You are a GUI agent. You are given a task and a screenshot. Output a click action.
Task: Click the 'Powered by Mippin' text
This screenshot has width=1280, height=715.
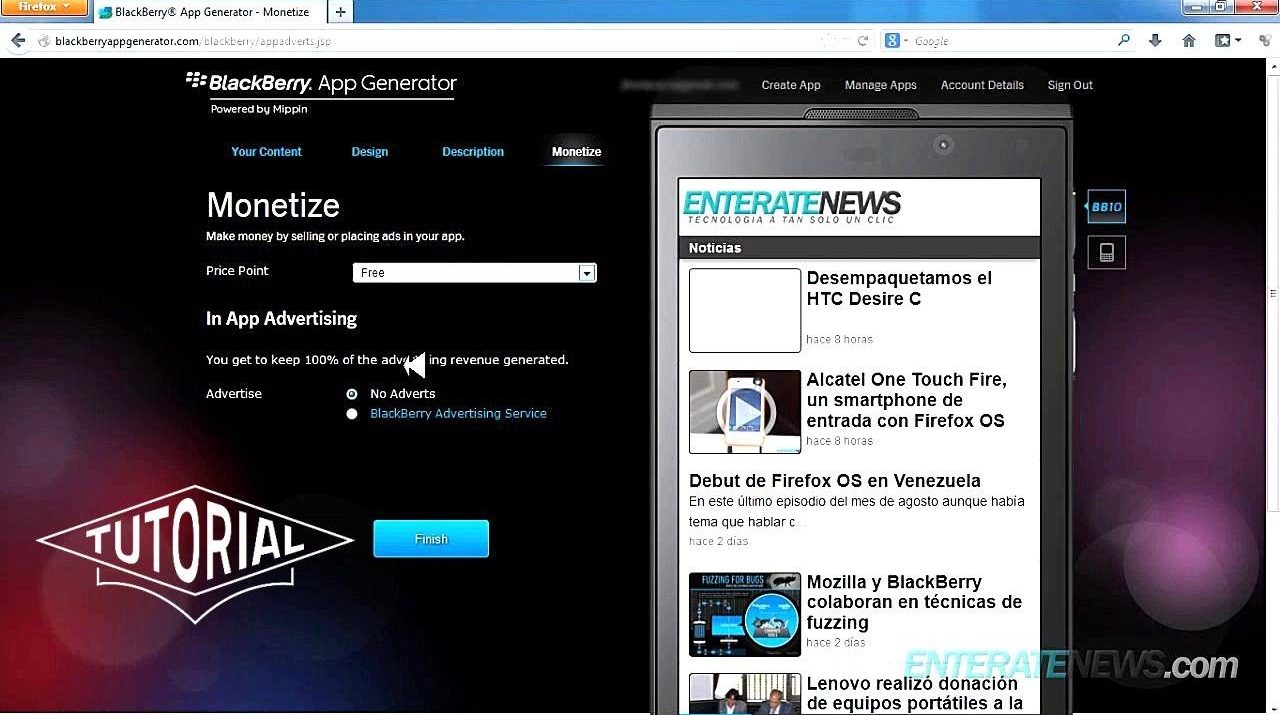pyautogui.click(x=259, y=110)
